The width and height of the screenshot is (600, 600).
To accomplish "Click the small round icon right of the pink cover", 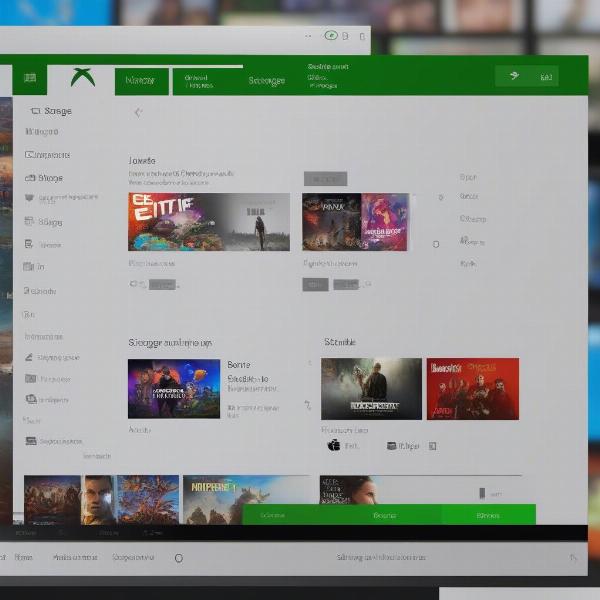I will pos(436,244).
